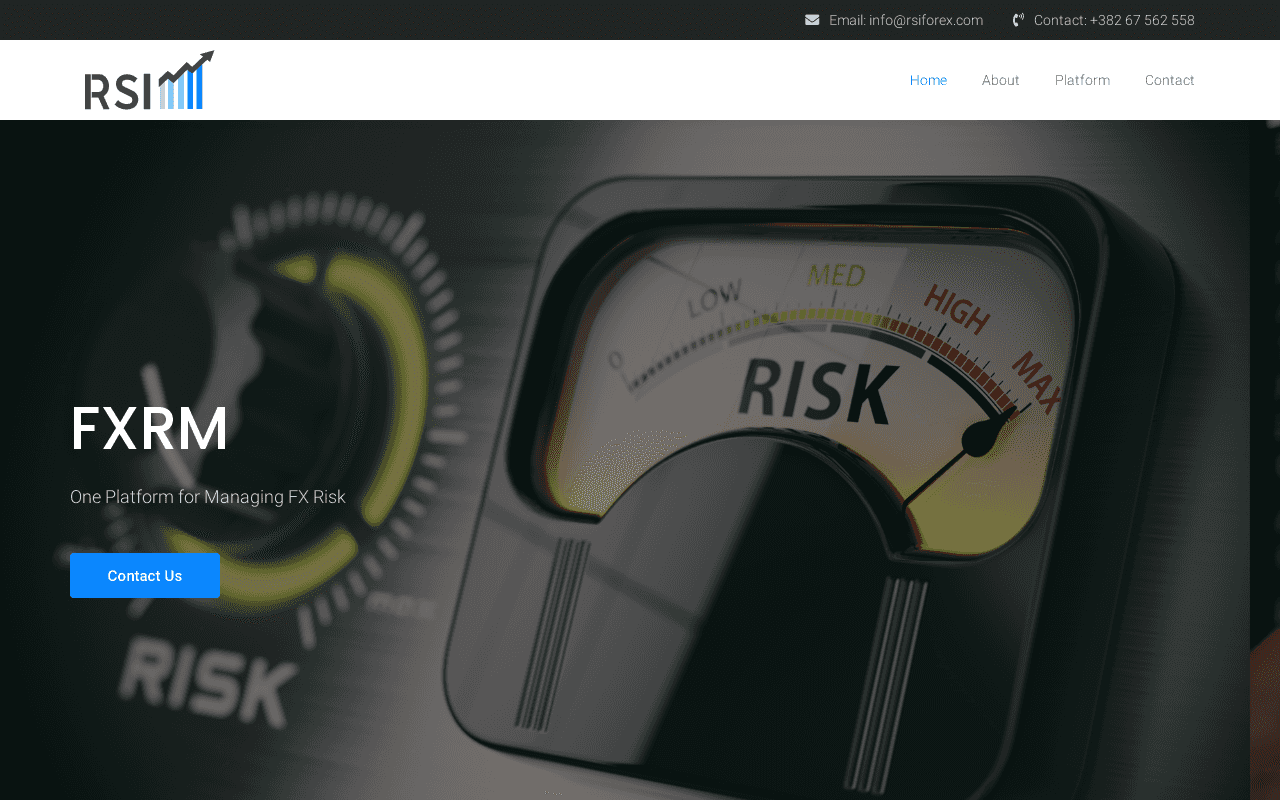
Task: Click the One Platform for Managing FX Risk tagline
Action: point(208,497)
